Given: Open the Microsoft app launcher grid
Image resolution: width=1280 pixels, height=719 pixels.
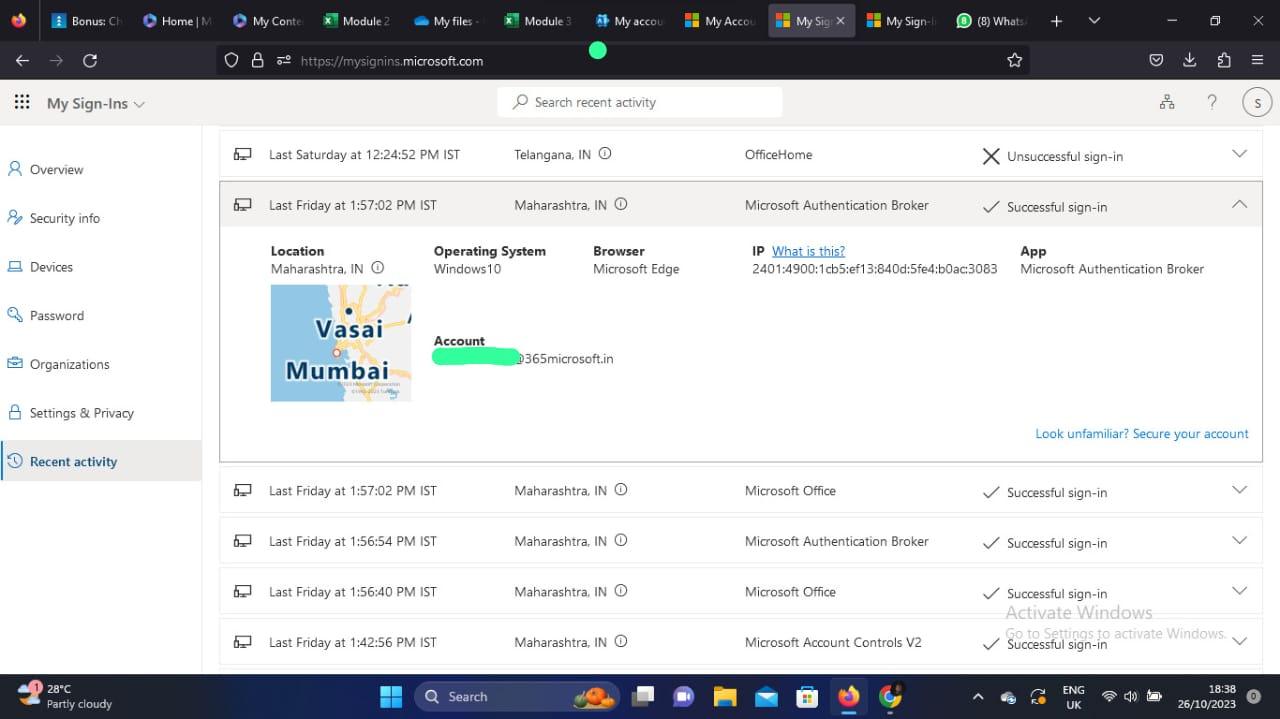Looking at the screenshot, I should [x=22, y=103].
